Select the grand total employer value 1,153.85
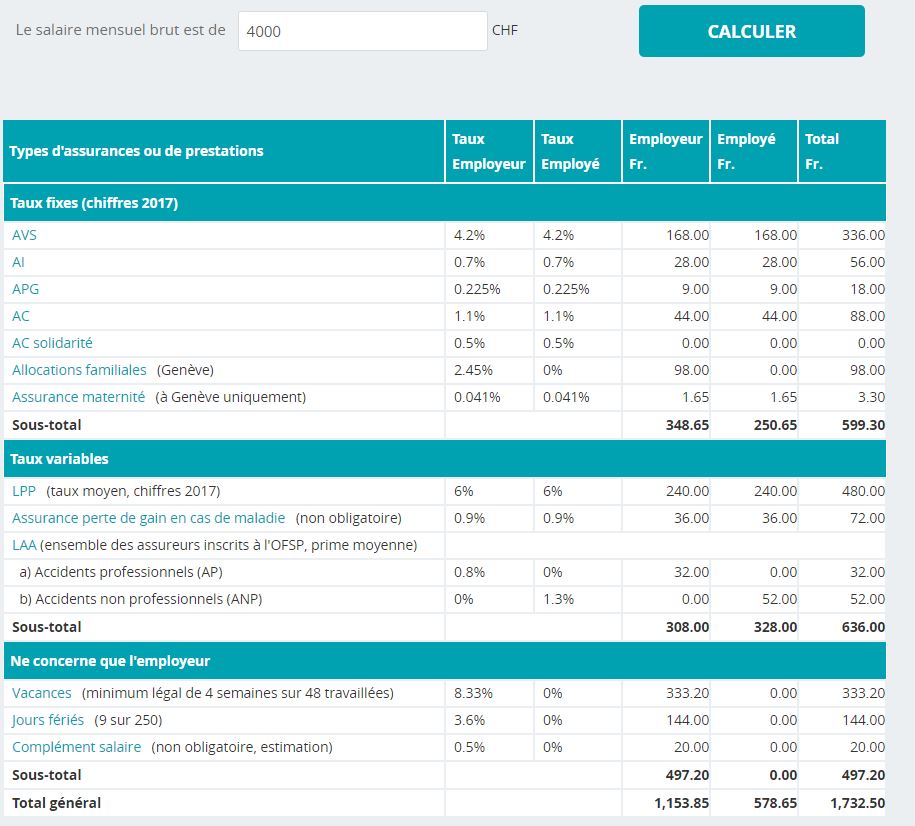Image resolution: width=915 pixels, height=826 pixels. click(682, 803)
